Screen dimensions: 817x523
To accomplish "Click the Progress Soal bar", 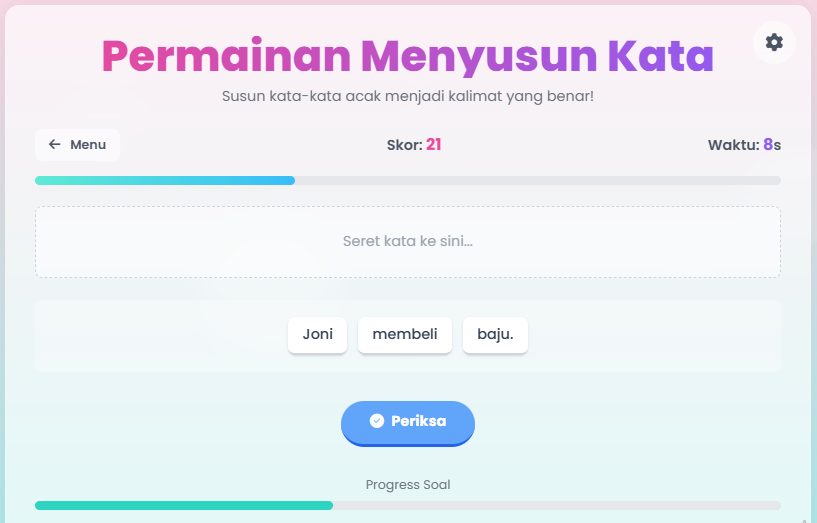I will (x=408, y=506).
